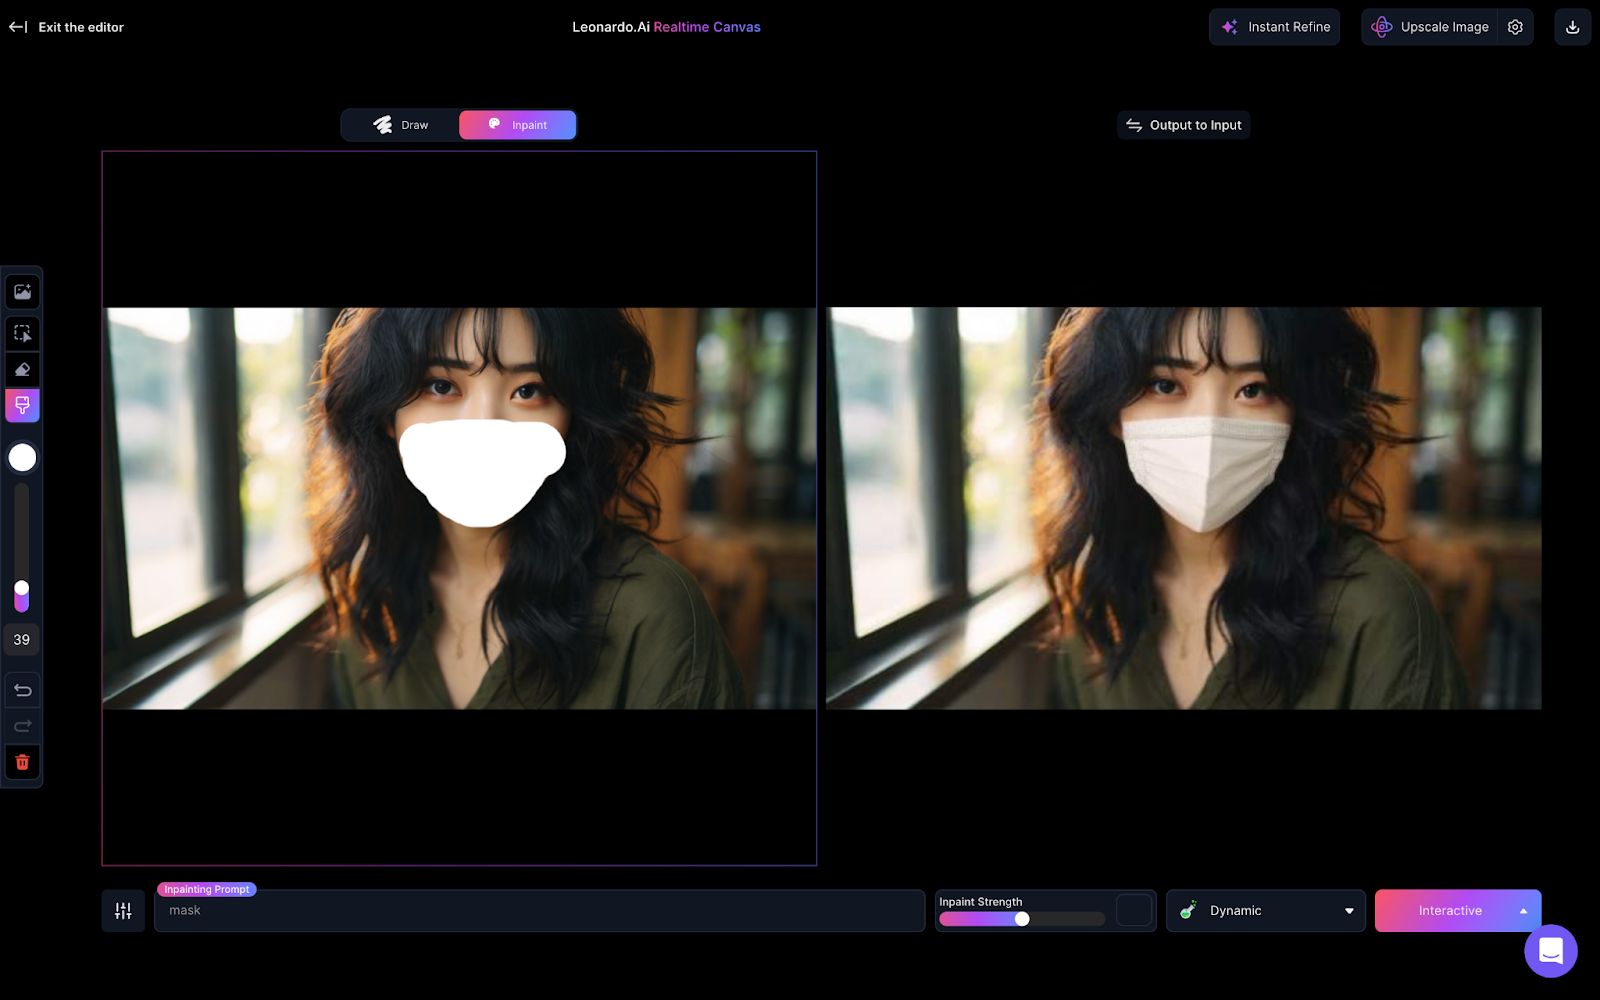Click the Exit the editor back arrow
Screen dimensions: 1600x1000
(x=18, y=27)
